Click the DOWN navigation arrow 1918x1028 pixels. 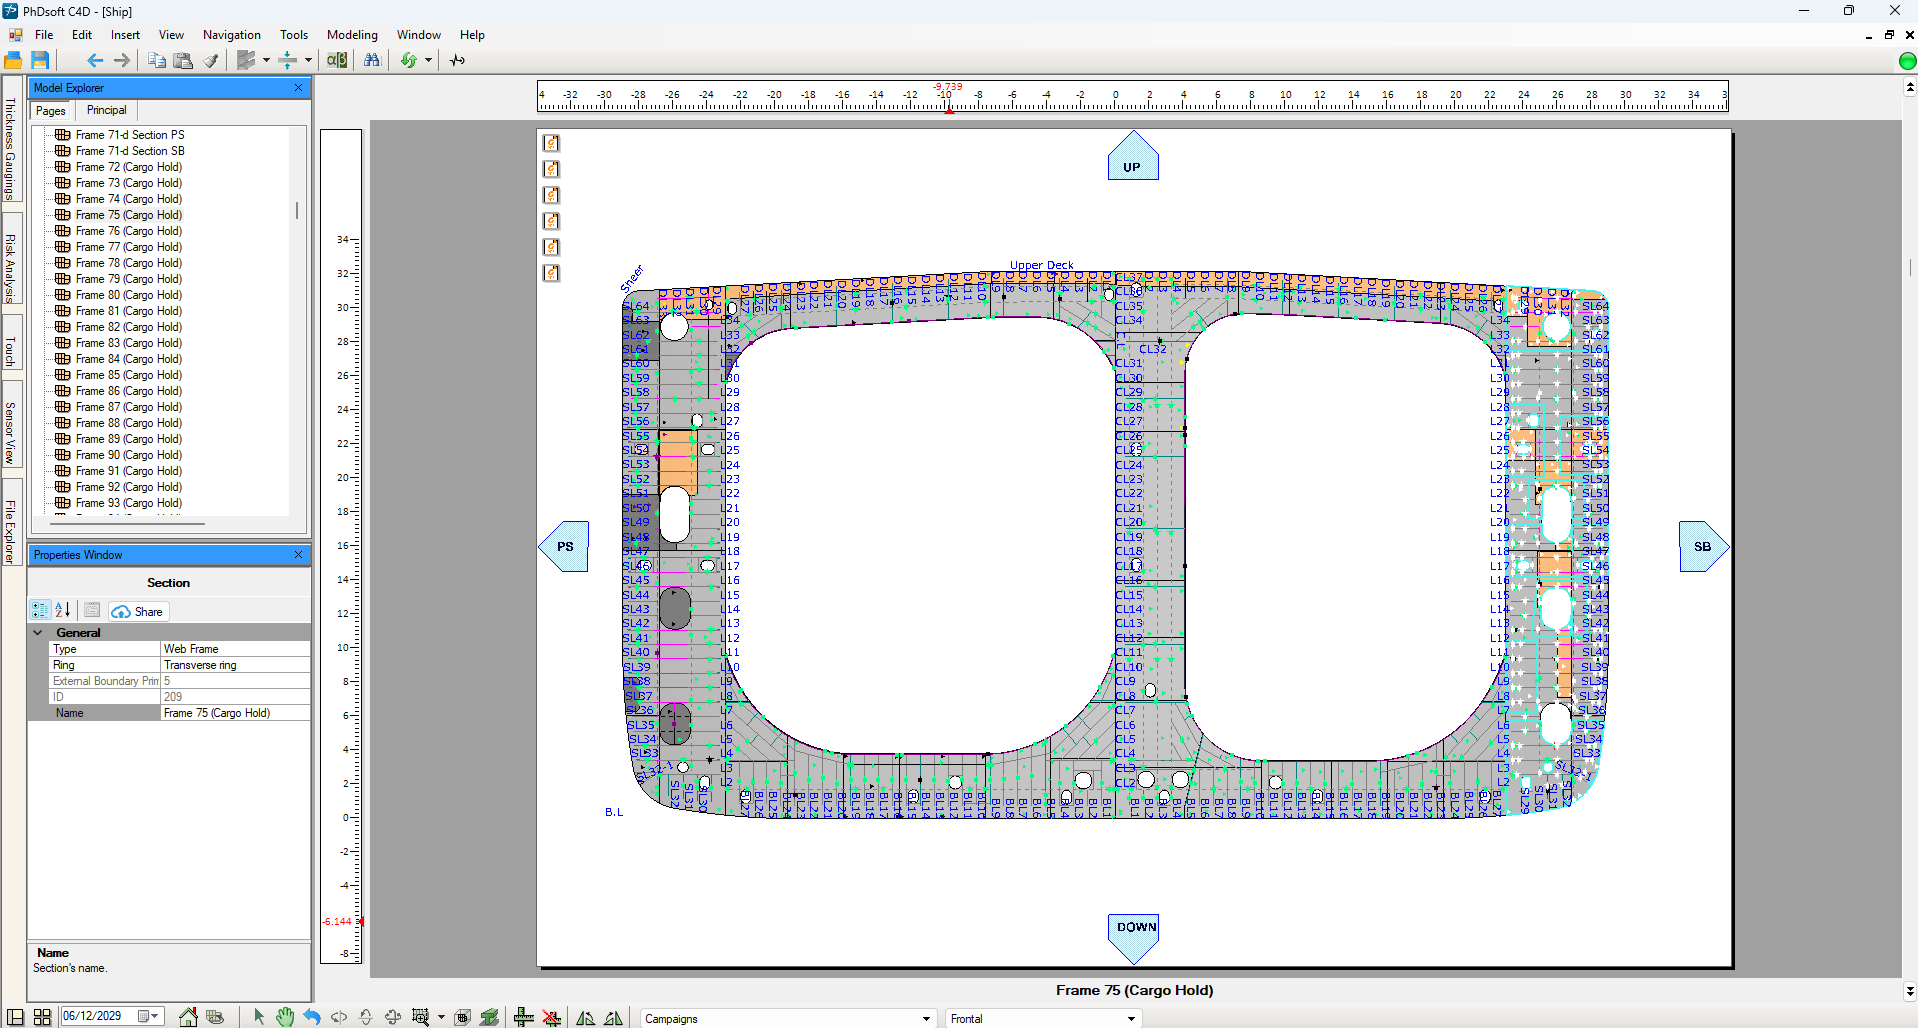1134,938
